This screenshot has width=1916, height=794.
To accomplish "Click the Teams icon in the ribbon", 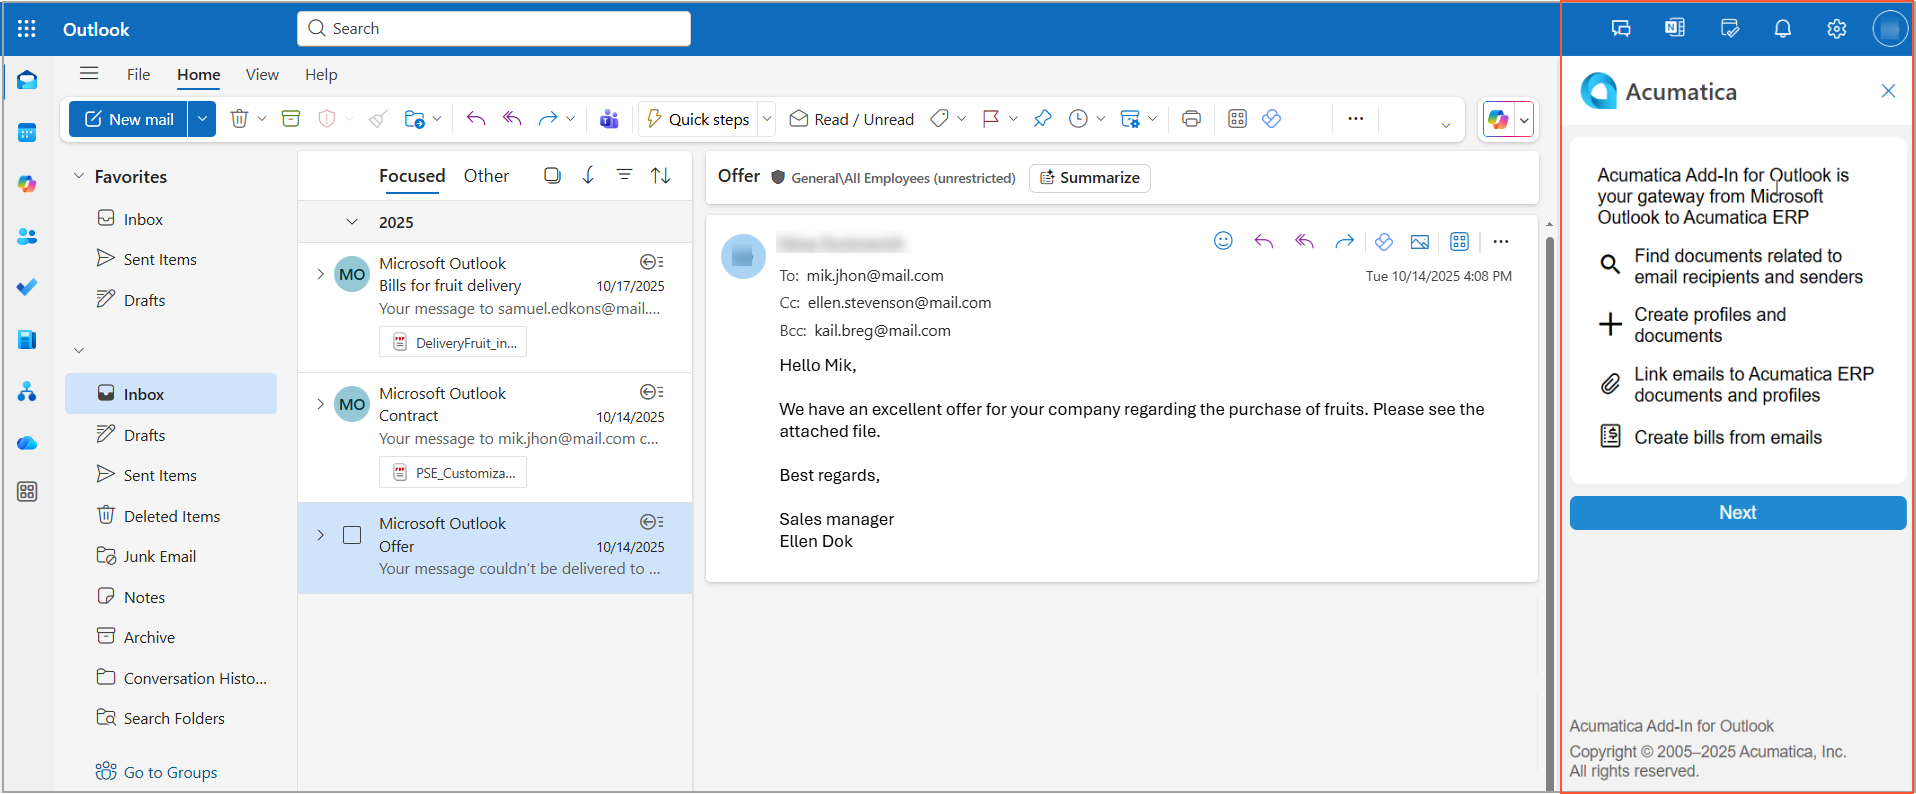I will click(x=609, y=119).
